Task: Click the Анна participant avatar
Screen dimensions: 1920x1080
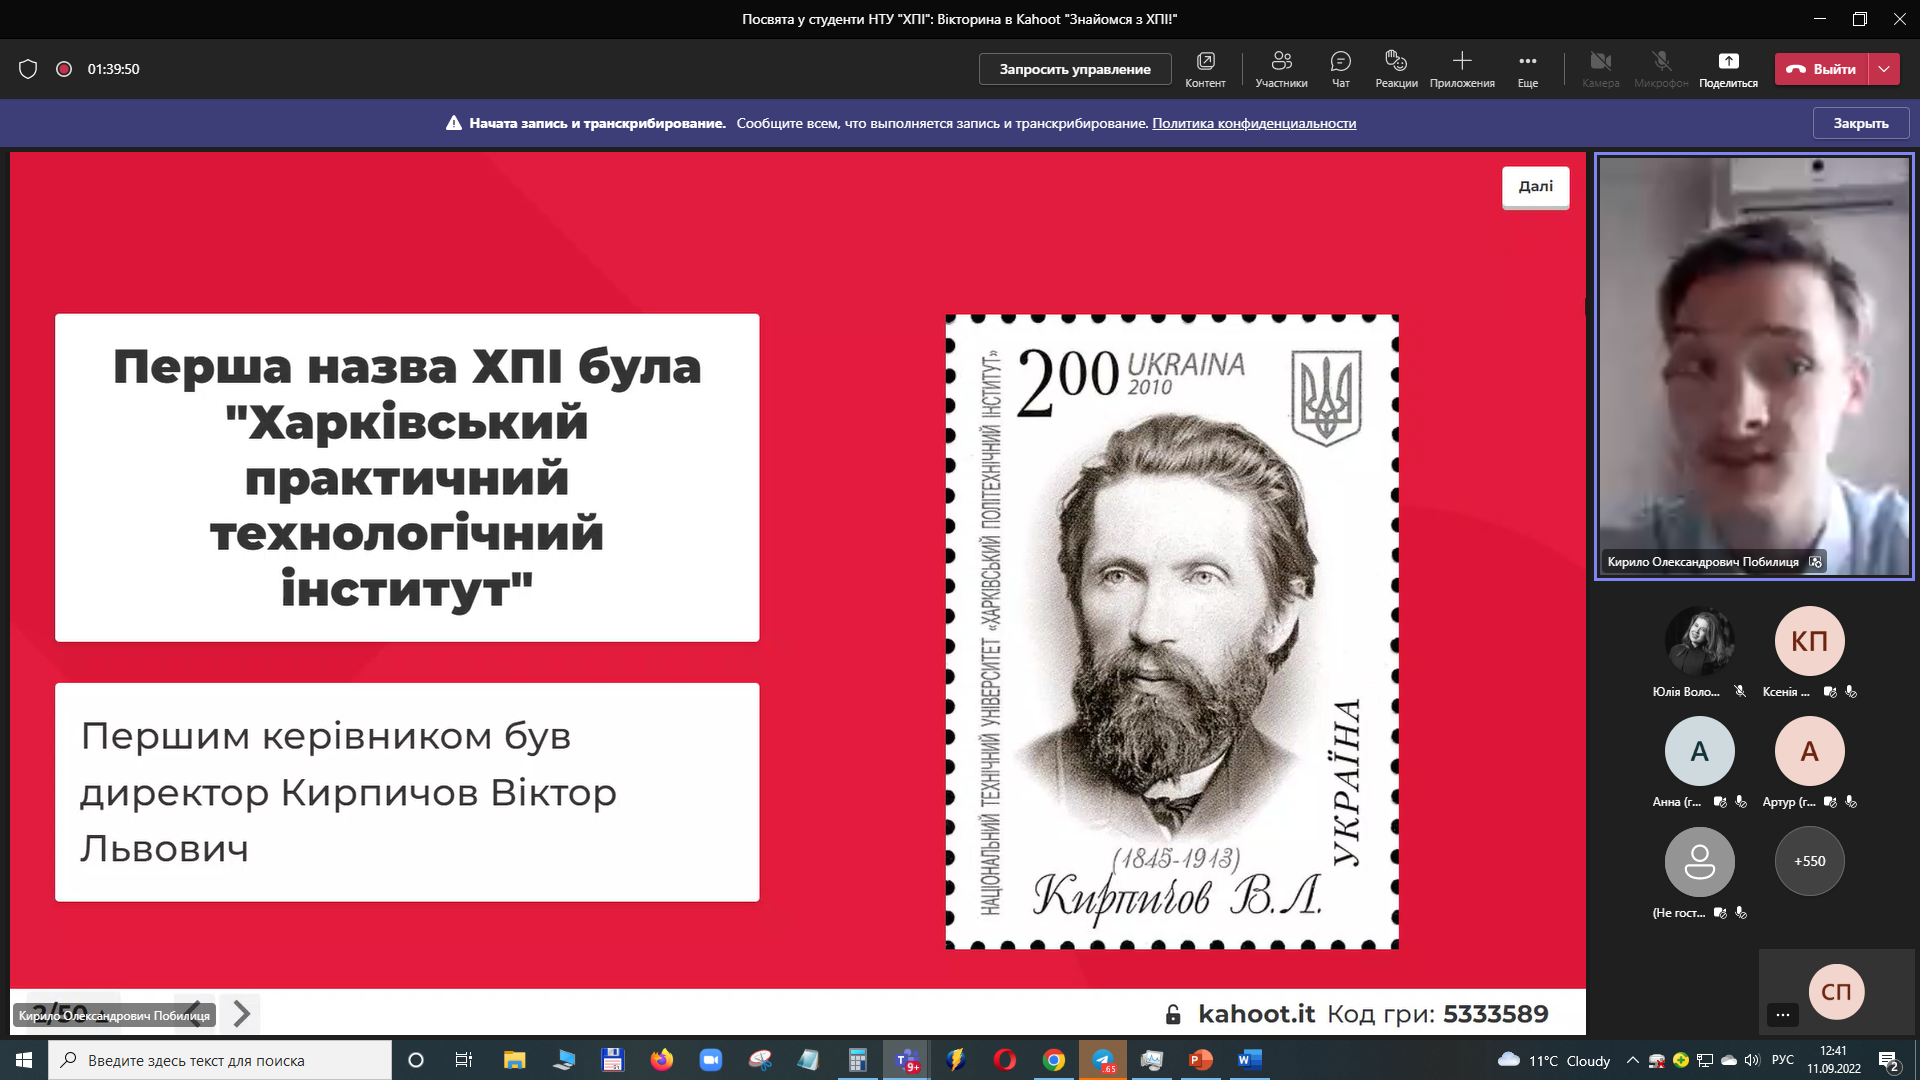Action: pyautogui.click(x=1699, y=751)
